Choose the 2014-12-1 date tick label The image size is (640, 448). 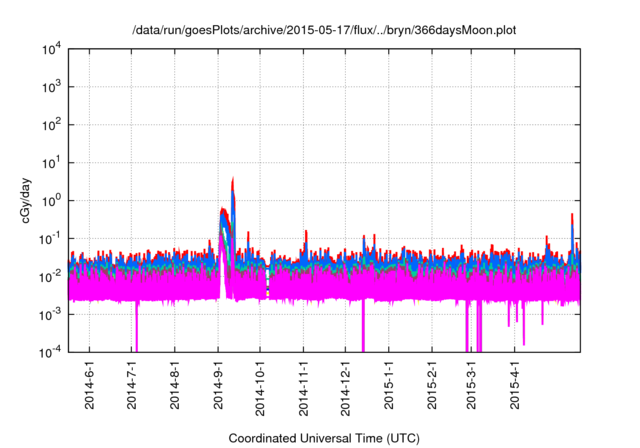click(346, 391)
